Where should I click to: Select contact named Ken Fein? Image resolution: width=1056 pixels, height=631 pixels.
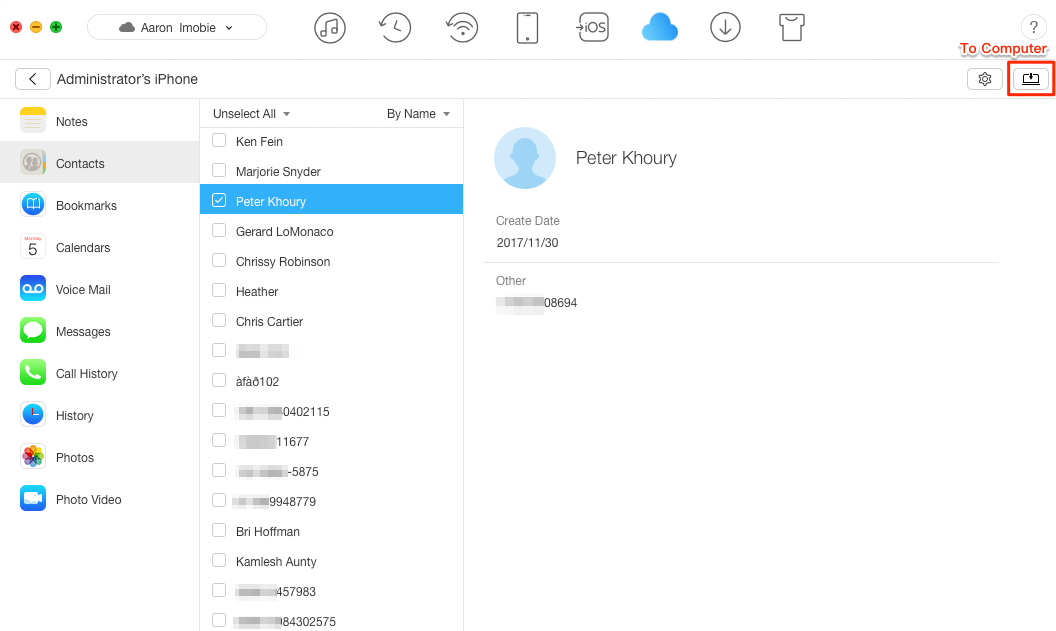point(331,141)
